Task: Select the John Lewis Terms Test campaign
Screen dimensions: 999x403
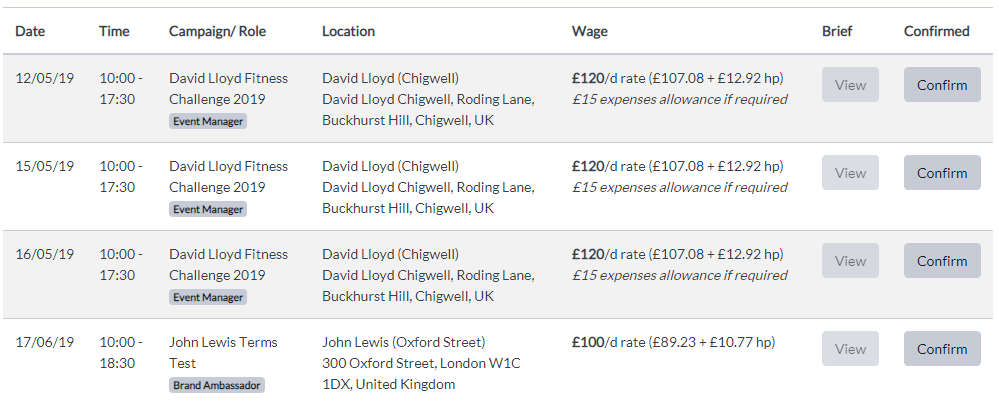Action: (x=223, y=353)
